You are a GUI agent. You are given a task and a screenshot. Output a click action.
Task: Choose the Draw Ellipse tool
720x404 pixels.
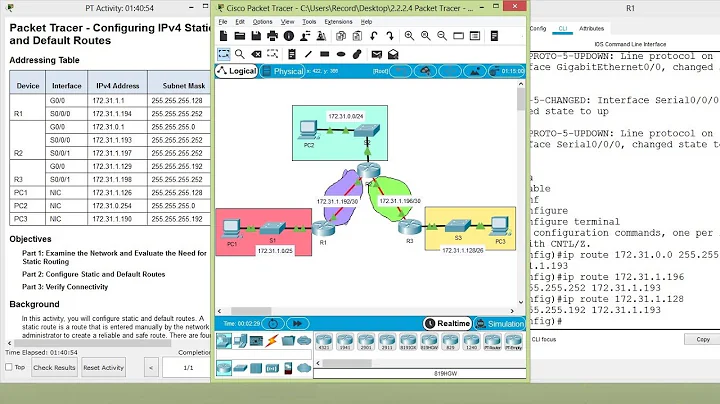point(341,54)
